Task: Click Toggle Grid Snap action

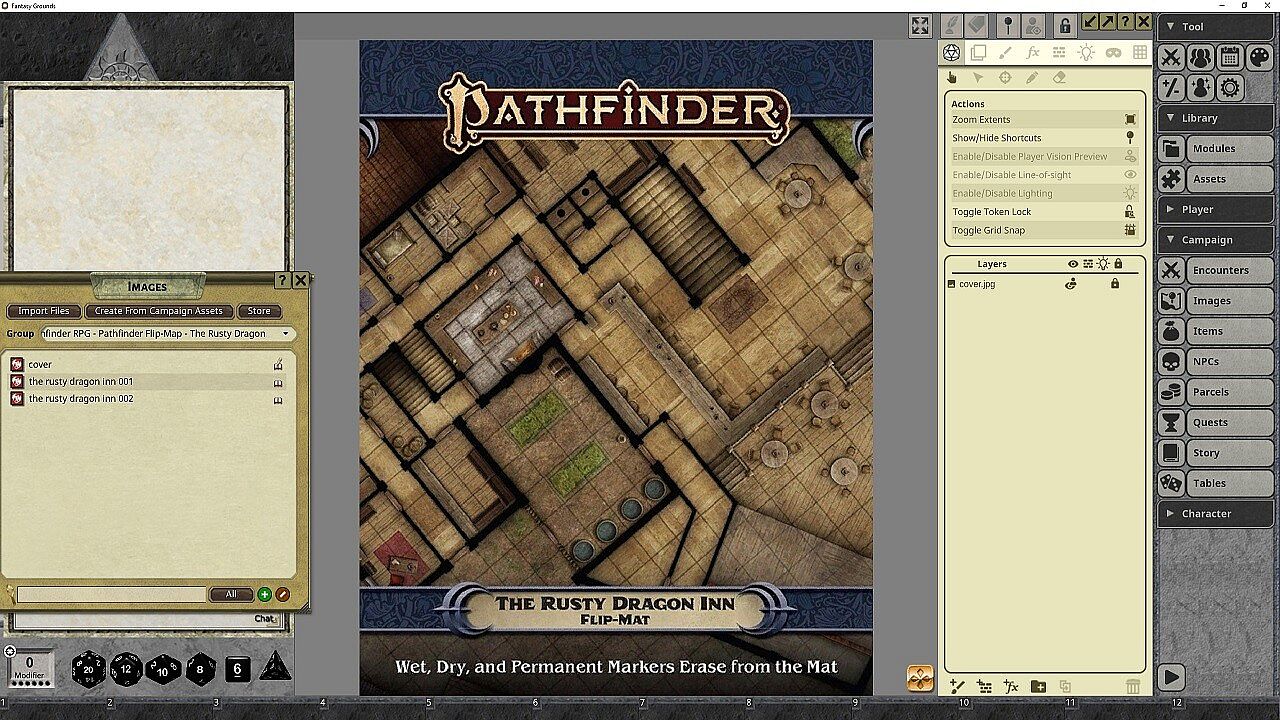Action: click(x=1044, y=230)
